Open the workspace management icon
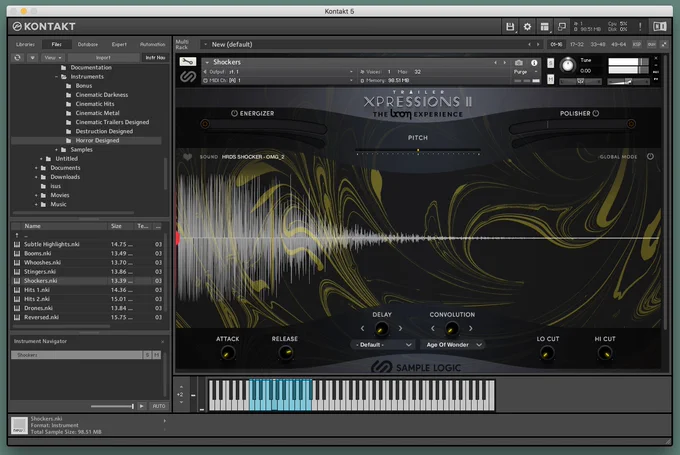The width and height of the screenshot is (680, 455). [545, 27]
